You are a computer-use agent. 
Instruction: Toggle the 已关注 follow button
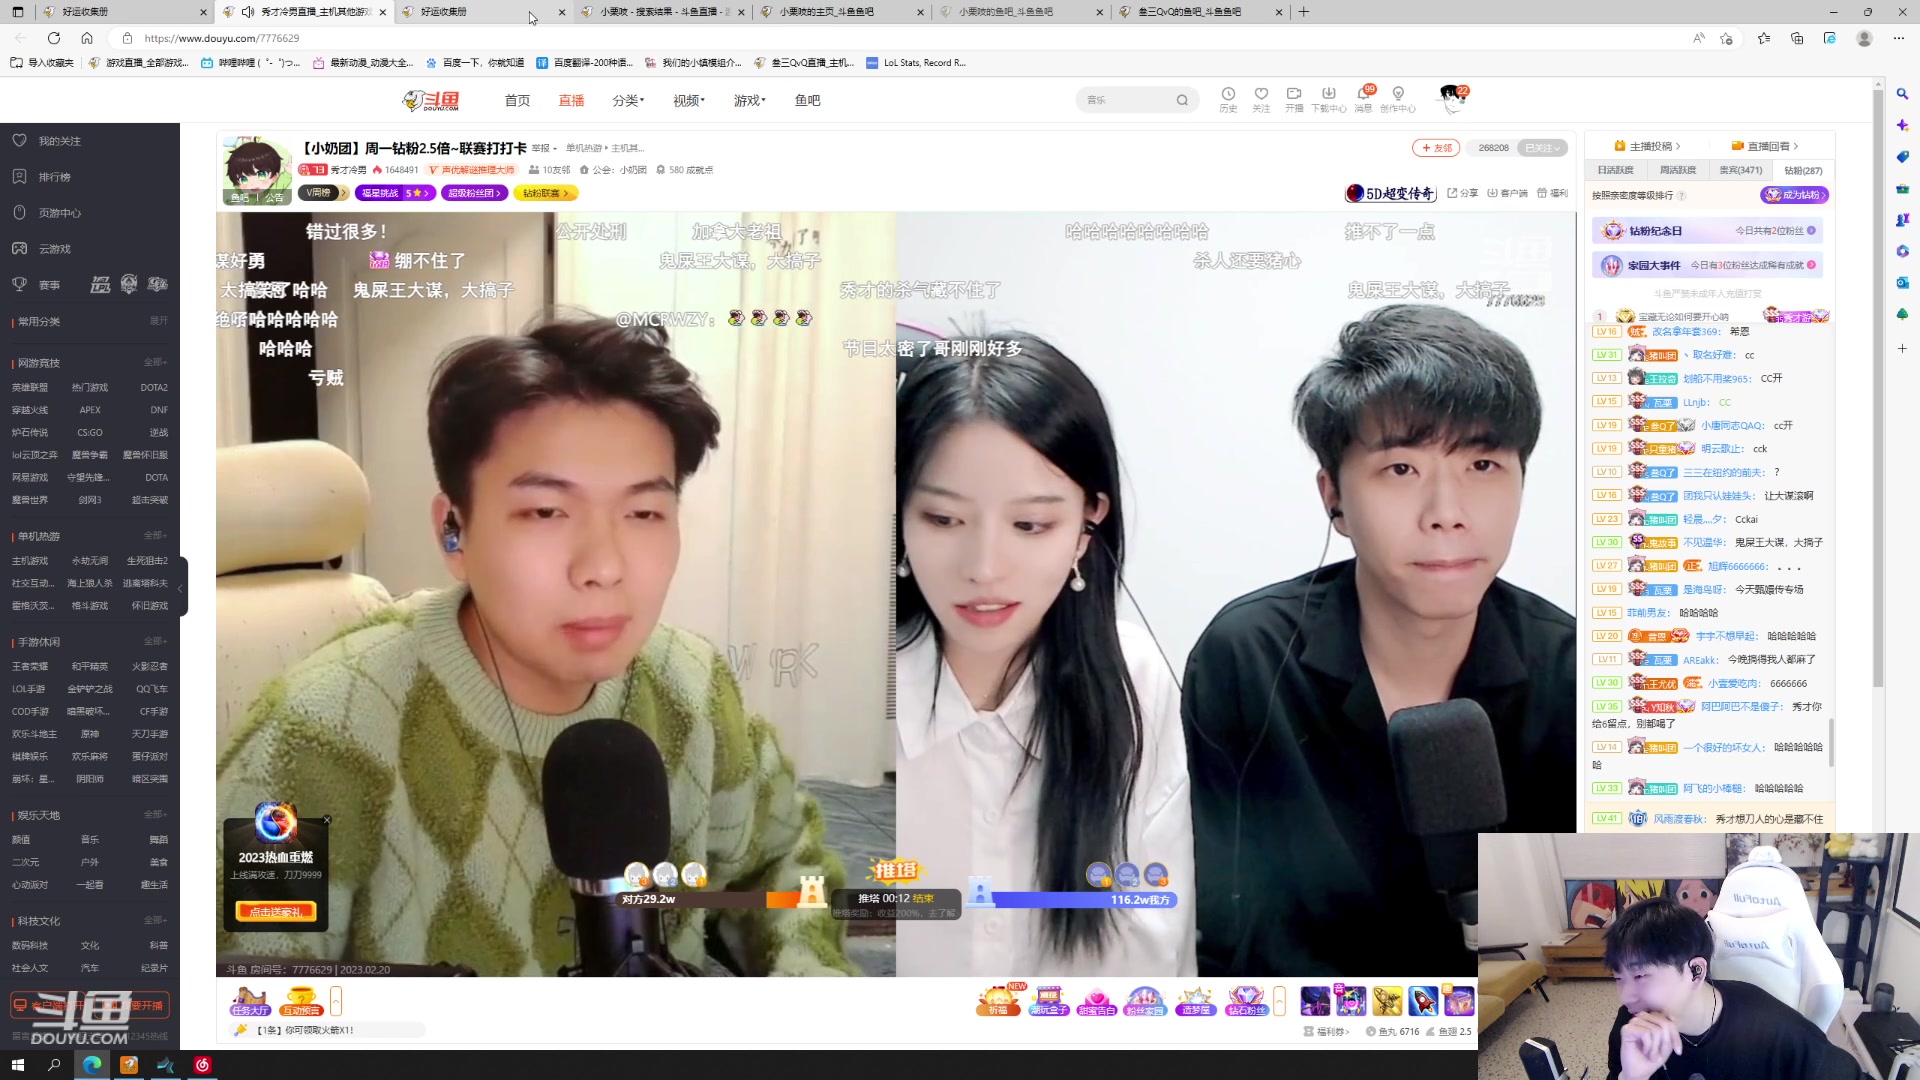pos(1542,148)
